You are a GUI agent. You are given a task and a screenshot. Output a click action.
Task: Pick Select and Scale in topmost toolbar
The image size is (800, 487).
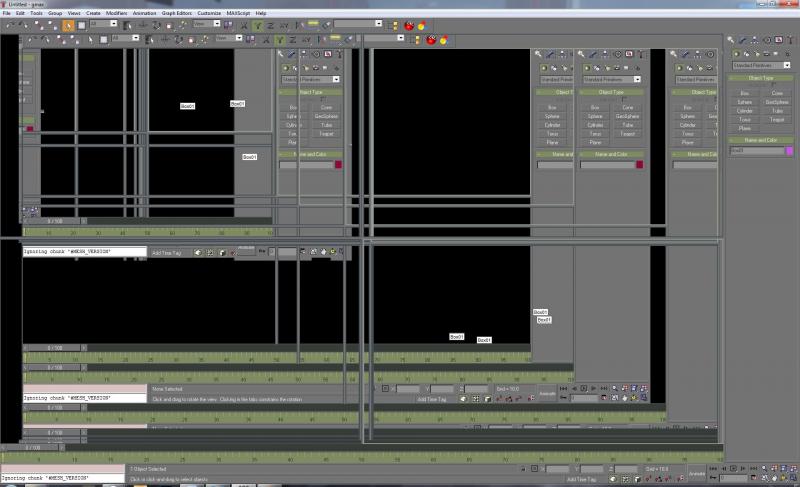(169, 25)
